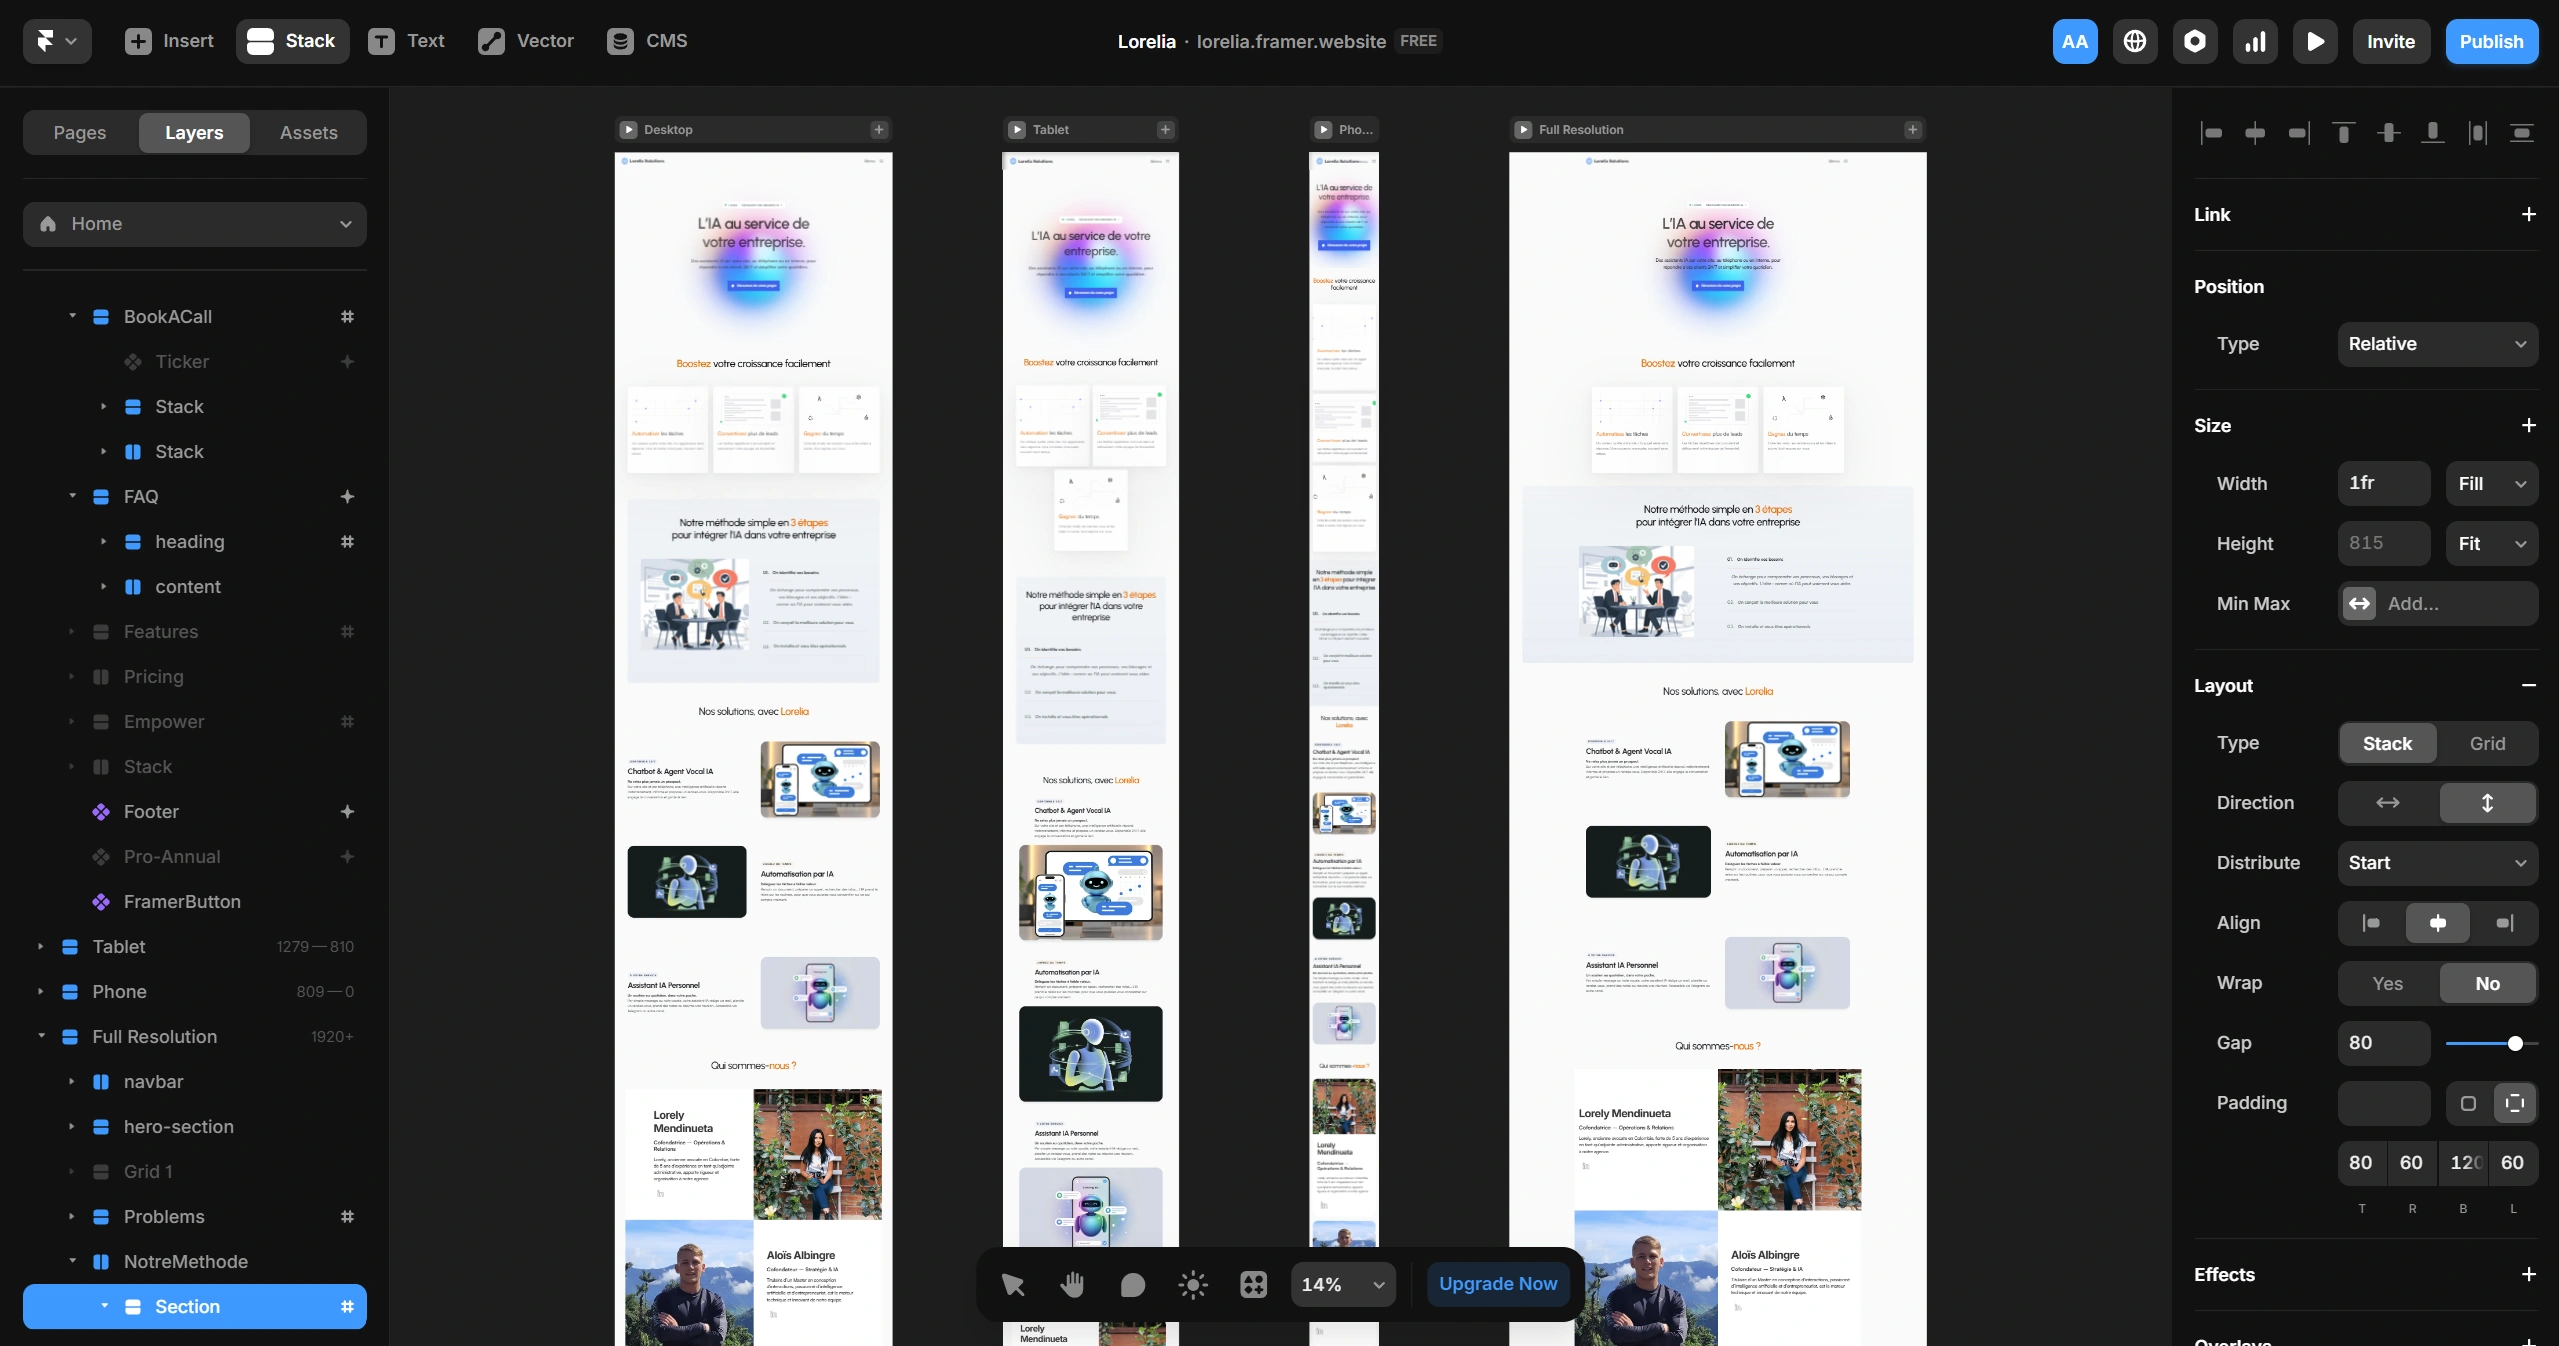Select the hand pan tool
This screenshot has width=2559, height=1346.
(1072, 1284)
